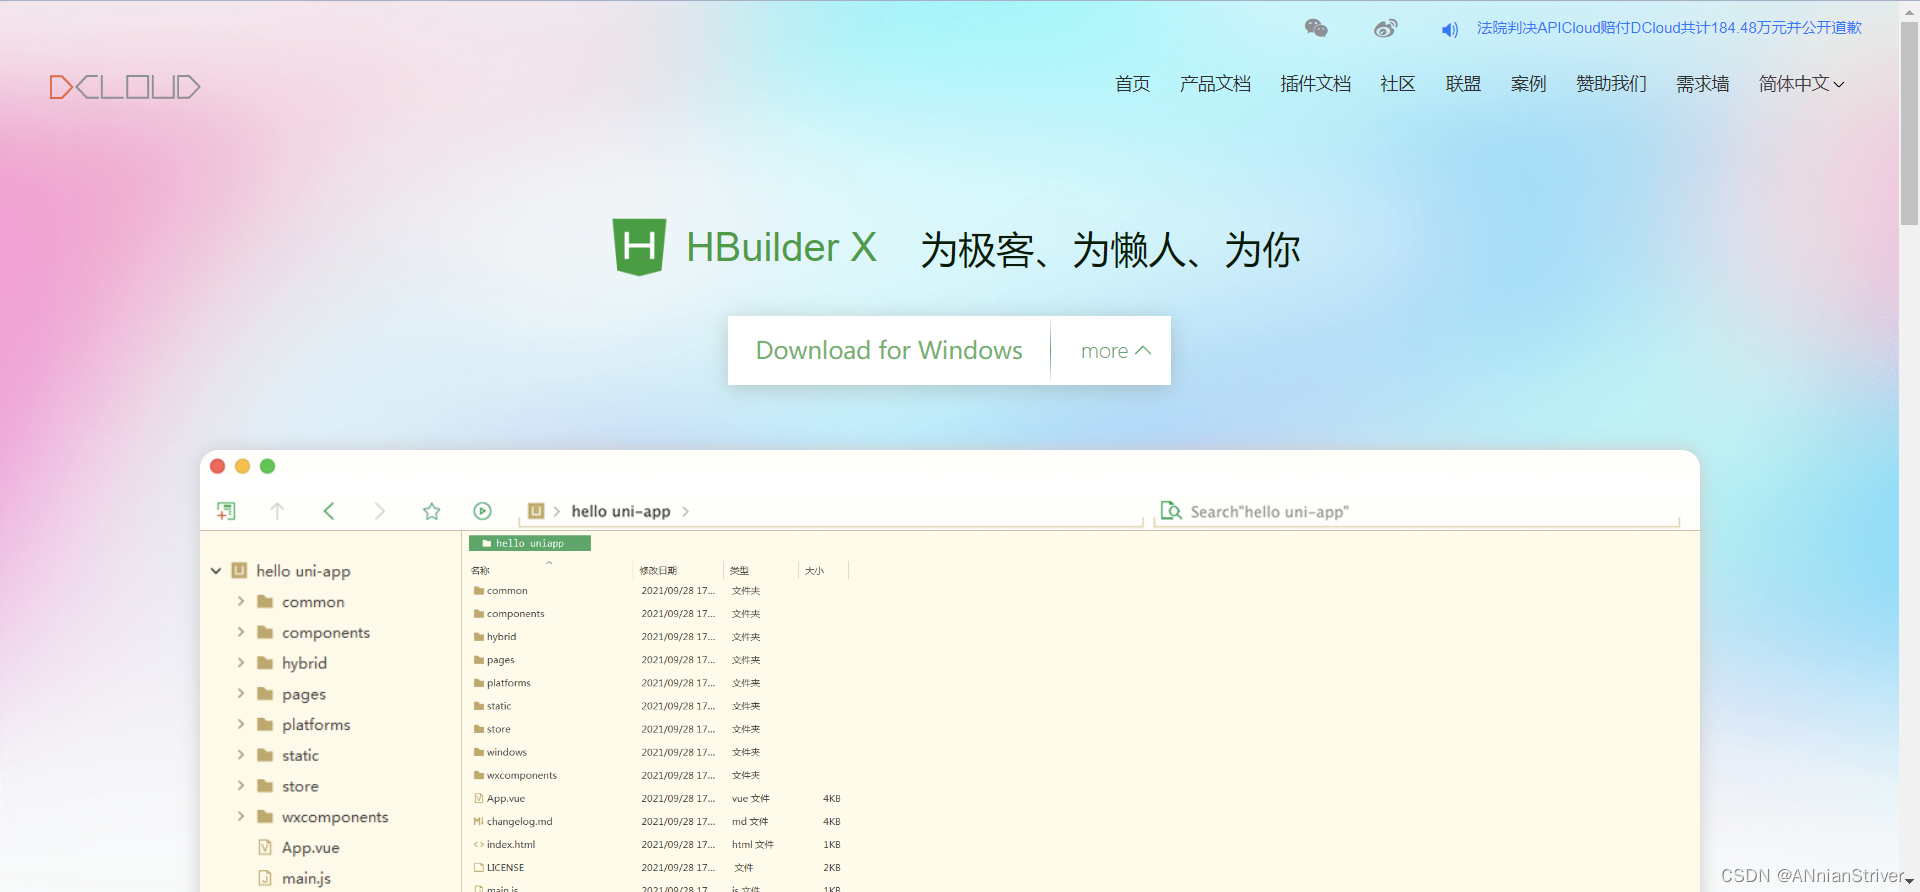Click the breadcrumb project icon

coord(536,511)
